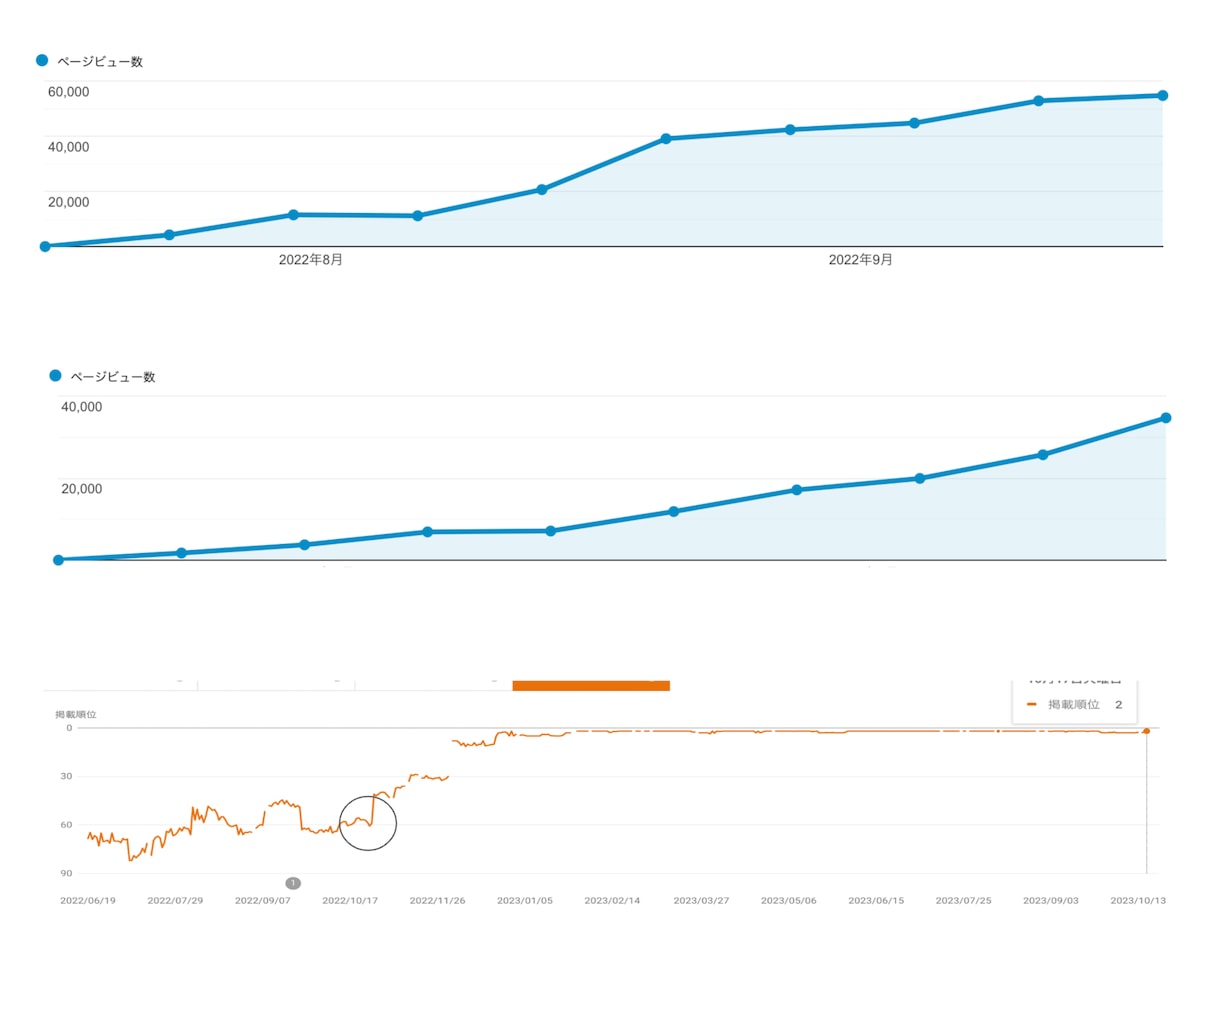Click the orange endpoint dot at 2023/10/13
This screenshot has height=1015, width=1220.
1146,731
